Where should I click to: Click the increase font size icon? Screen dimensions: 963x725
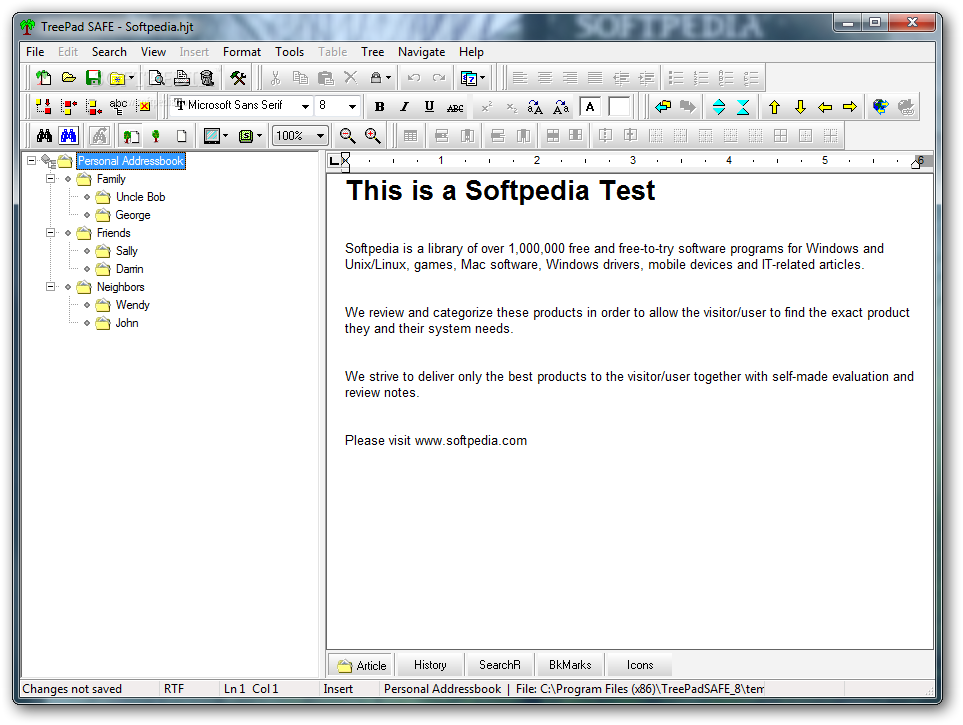[x=535, y=108]
